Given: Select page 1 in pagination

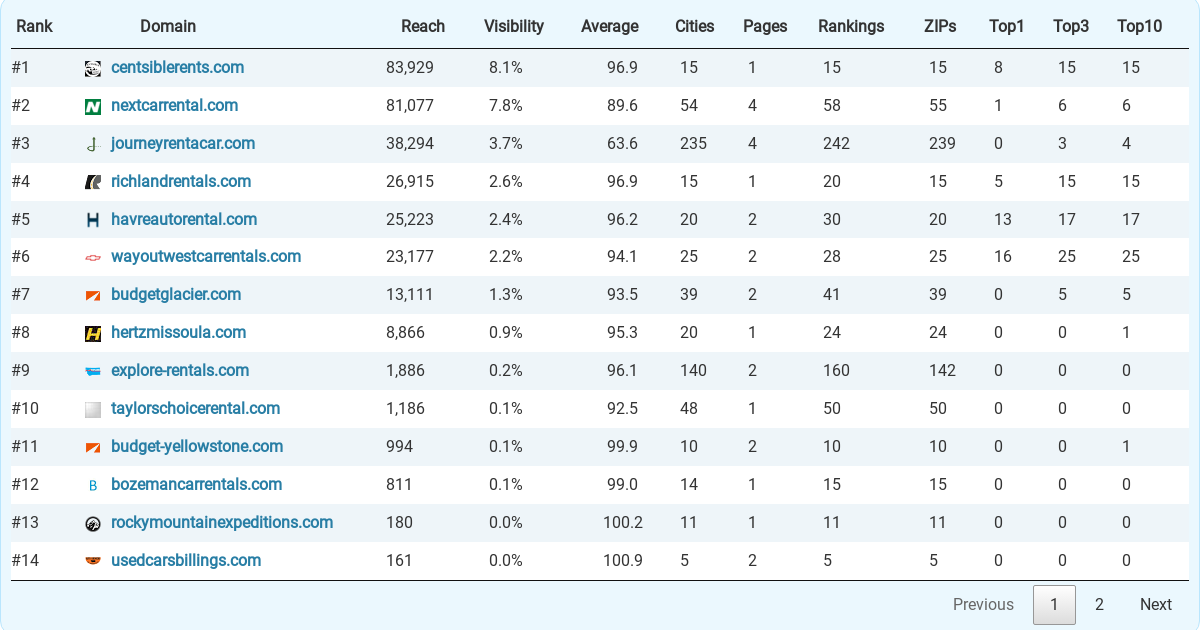Looking at the screenshot, I should coord(1054,604).
